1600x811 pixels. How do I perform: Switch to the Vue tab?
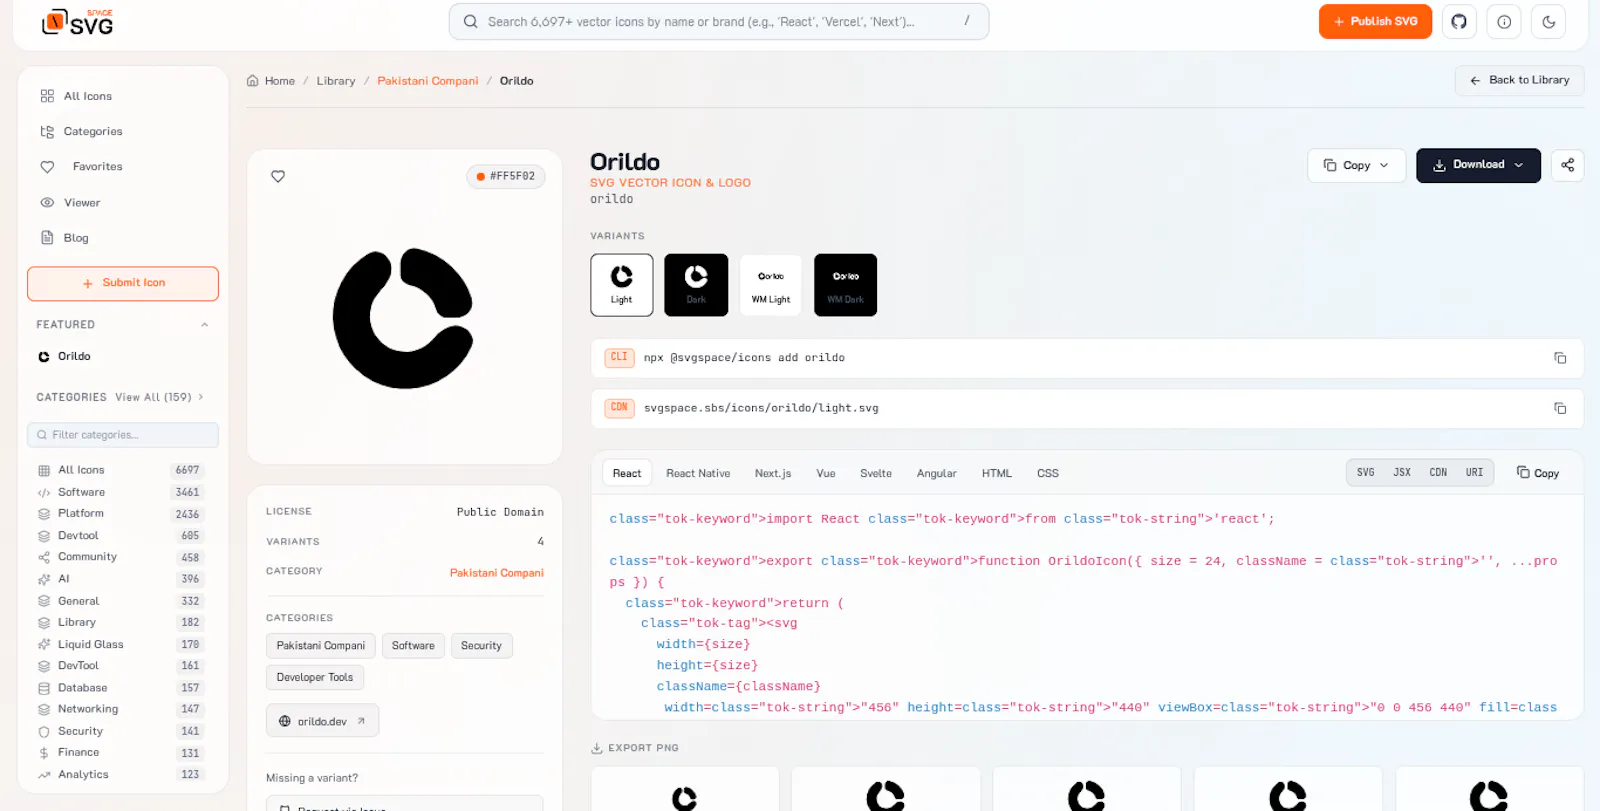tap(826, 473)
